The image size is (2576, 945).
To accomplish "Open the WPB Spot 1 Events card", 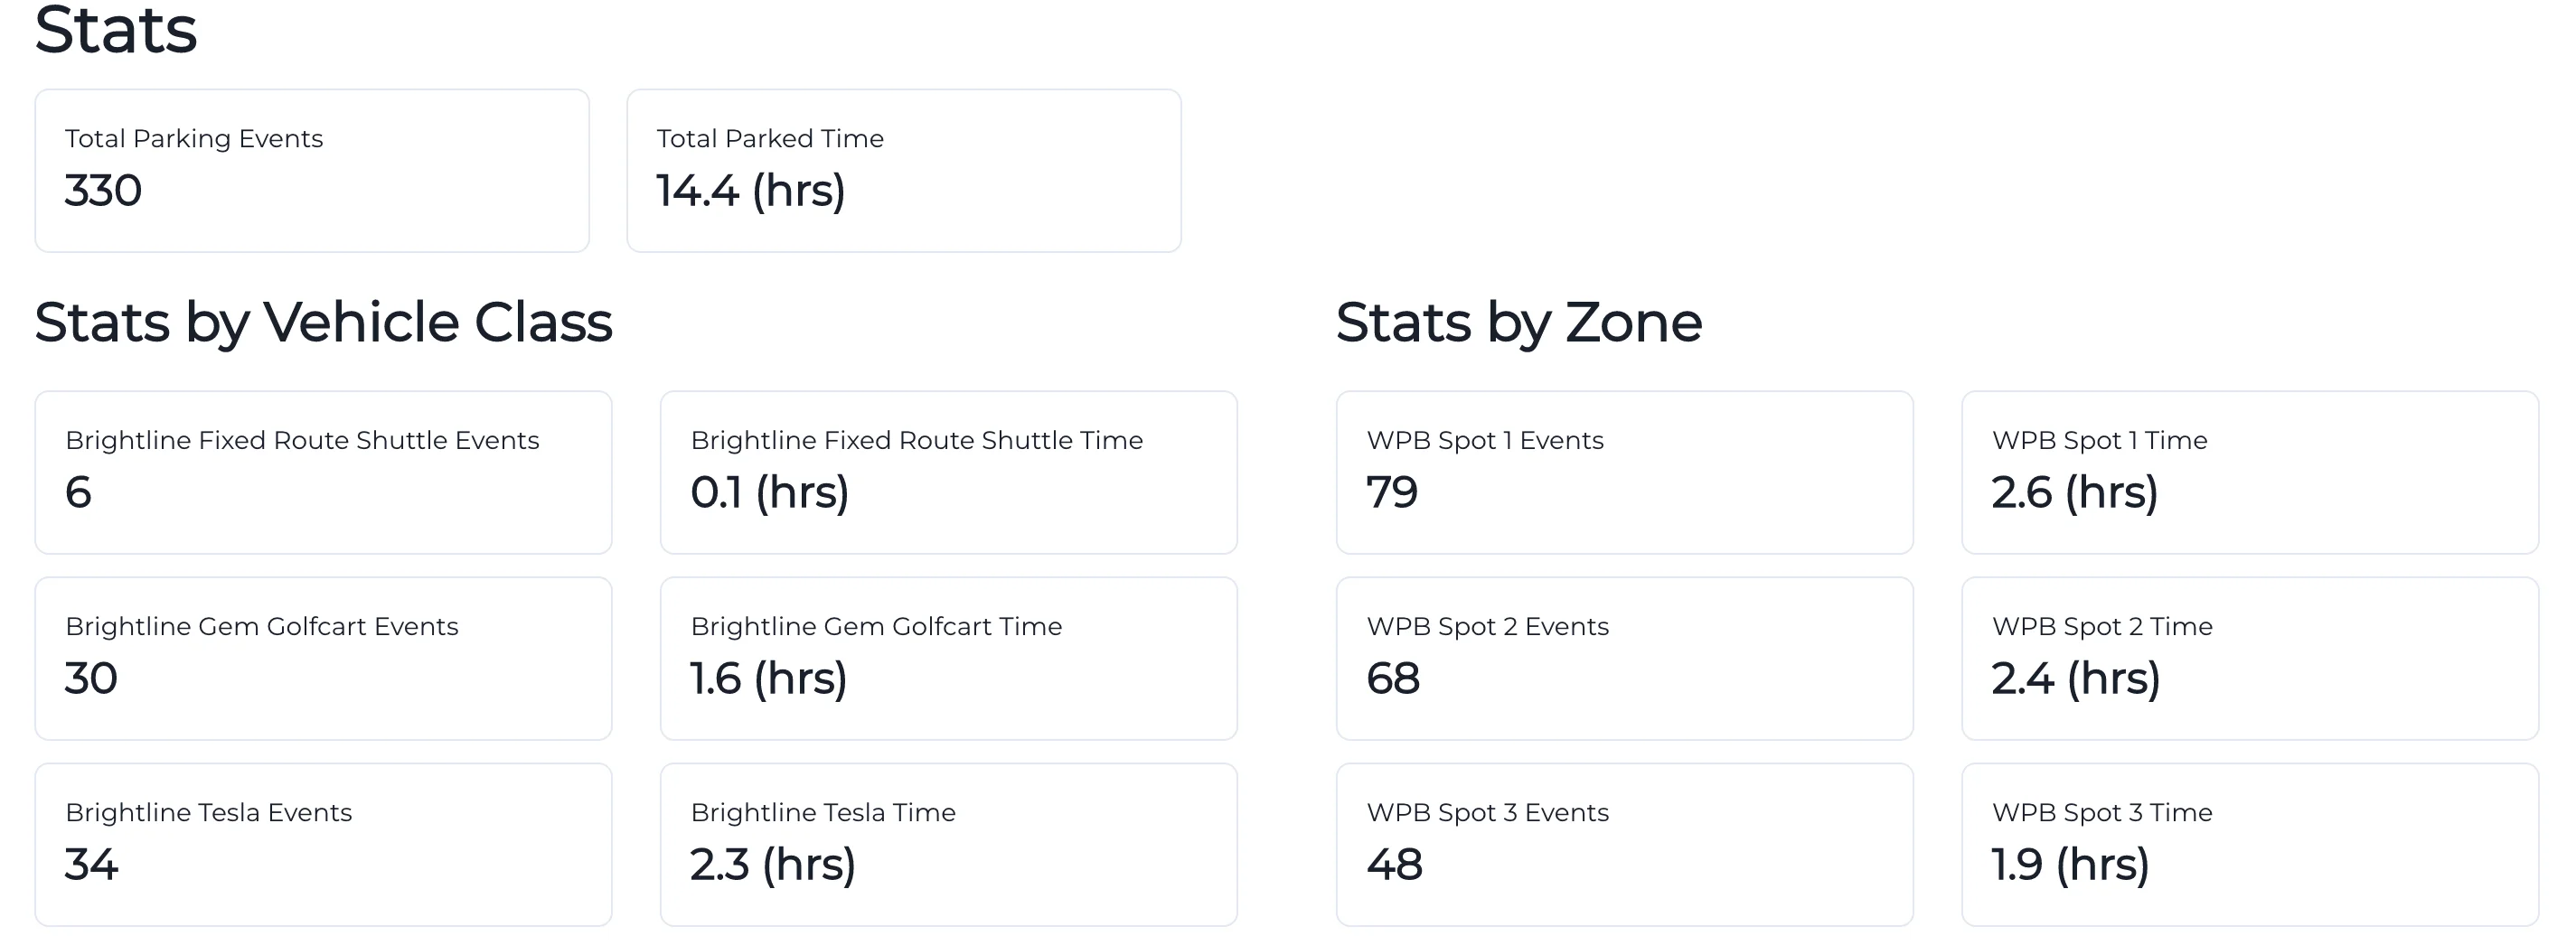I will [x=1624, y=472].
